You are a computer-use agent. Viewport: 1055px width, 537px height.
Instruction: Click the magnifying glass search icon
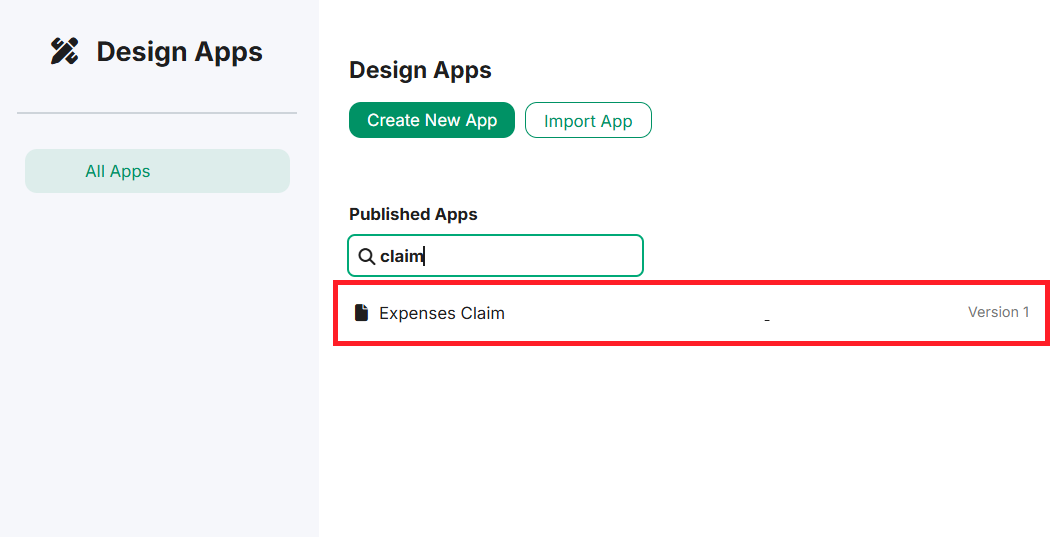[x=366, y=256]
